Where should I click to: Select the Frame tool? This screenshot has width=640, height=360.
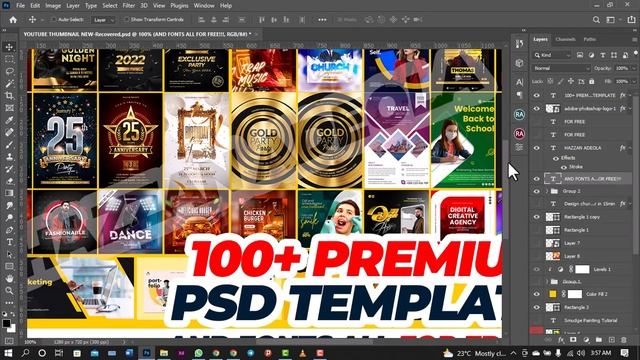coord(9,108)
